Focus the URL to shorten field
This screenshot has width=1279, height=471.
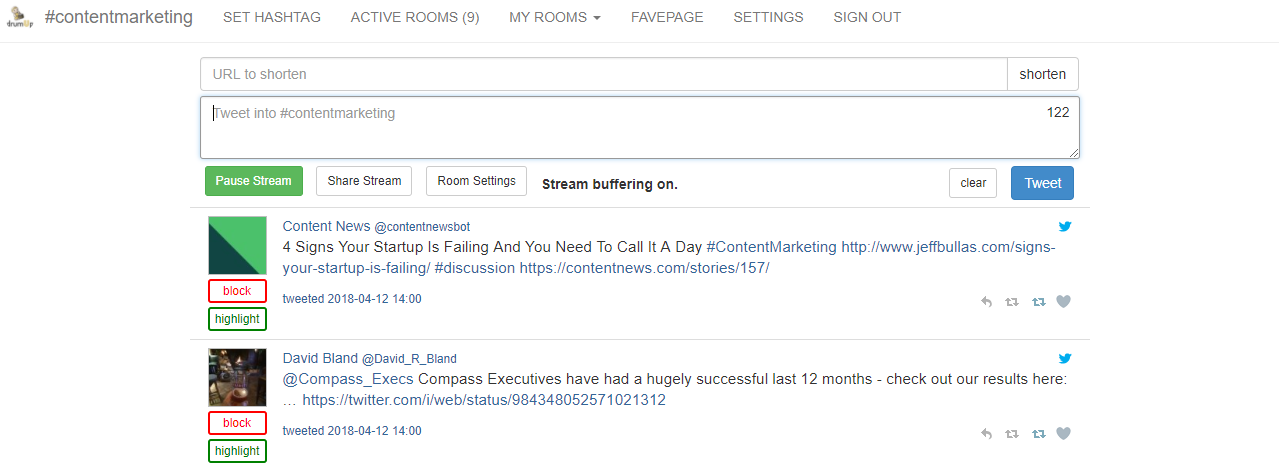point(604,74)
